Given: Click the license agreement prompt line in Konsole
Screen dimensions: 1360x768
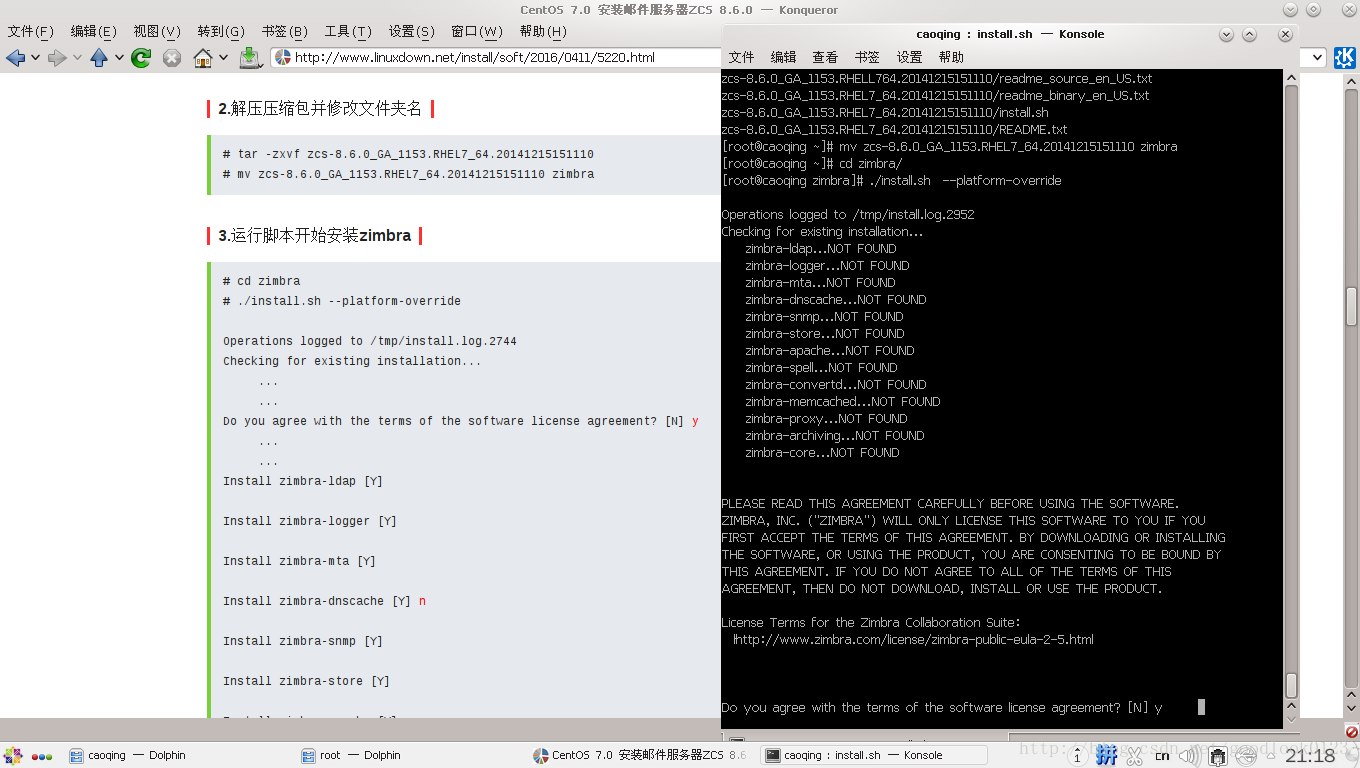Looking at the screenshot, I should tap(941, 707).
